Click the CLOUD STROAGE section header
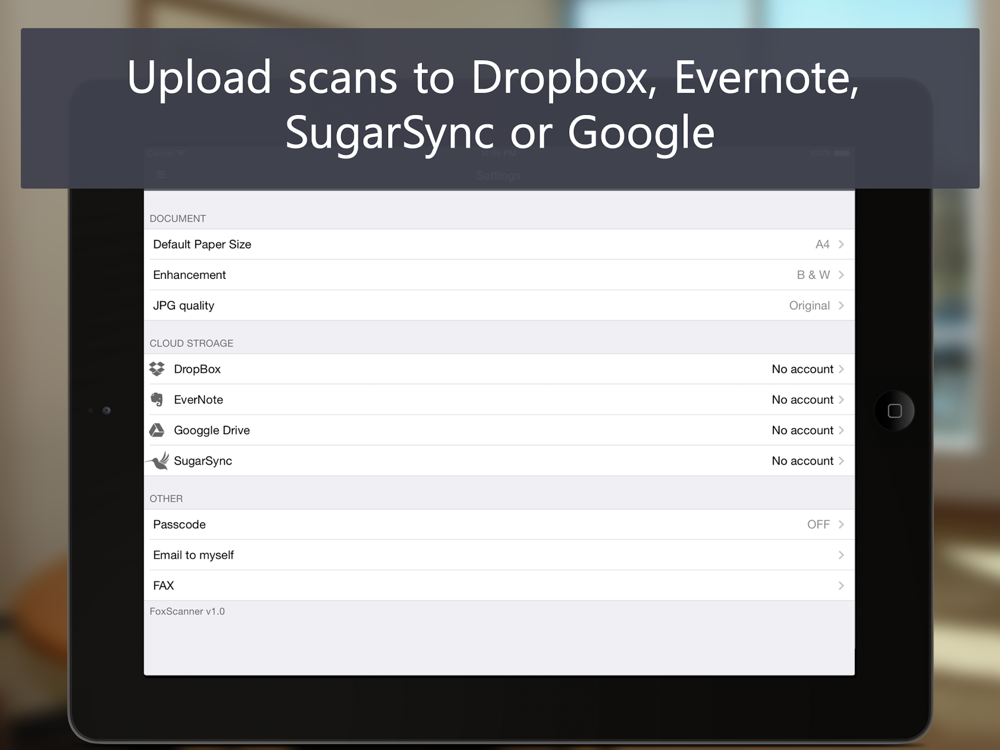Screen dimensions: 1000x750 [191, 343]
